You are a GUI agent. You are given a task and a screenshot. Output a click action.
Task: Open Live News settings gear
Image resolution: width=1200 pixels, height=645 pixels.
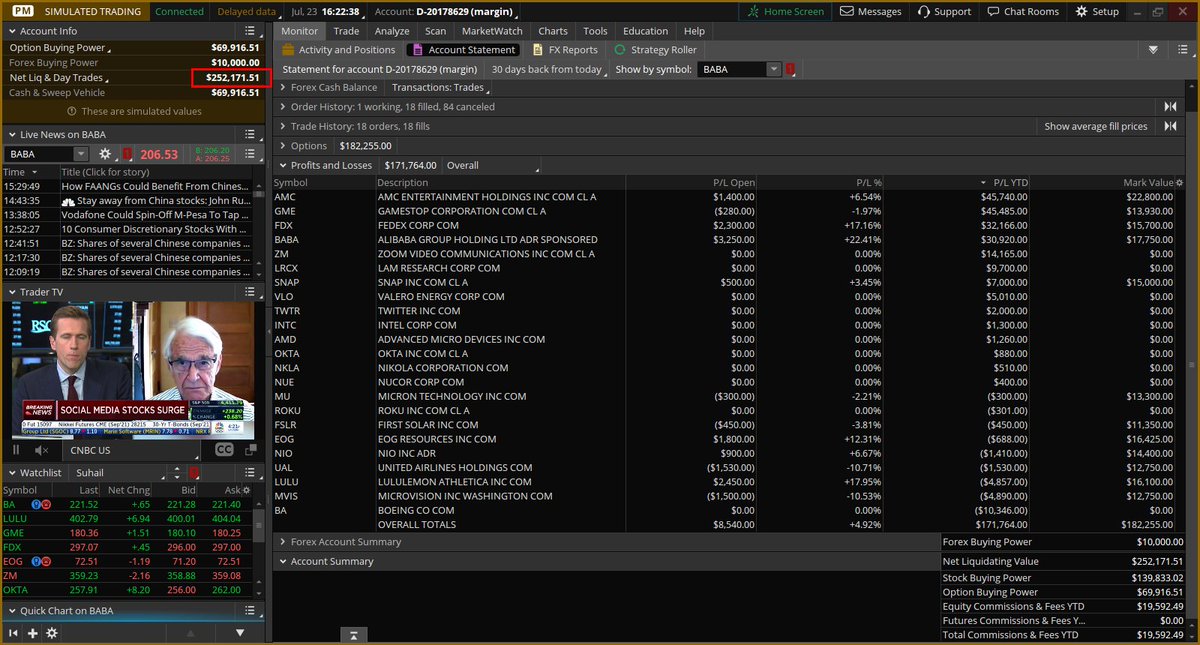point(105,154)
